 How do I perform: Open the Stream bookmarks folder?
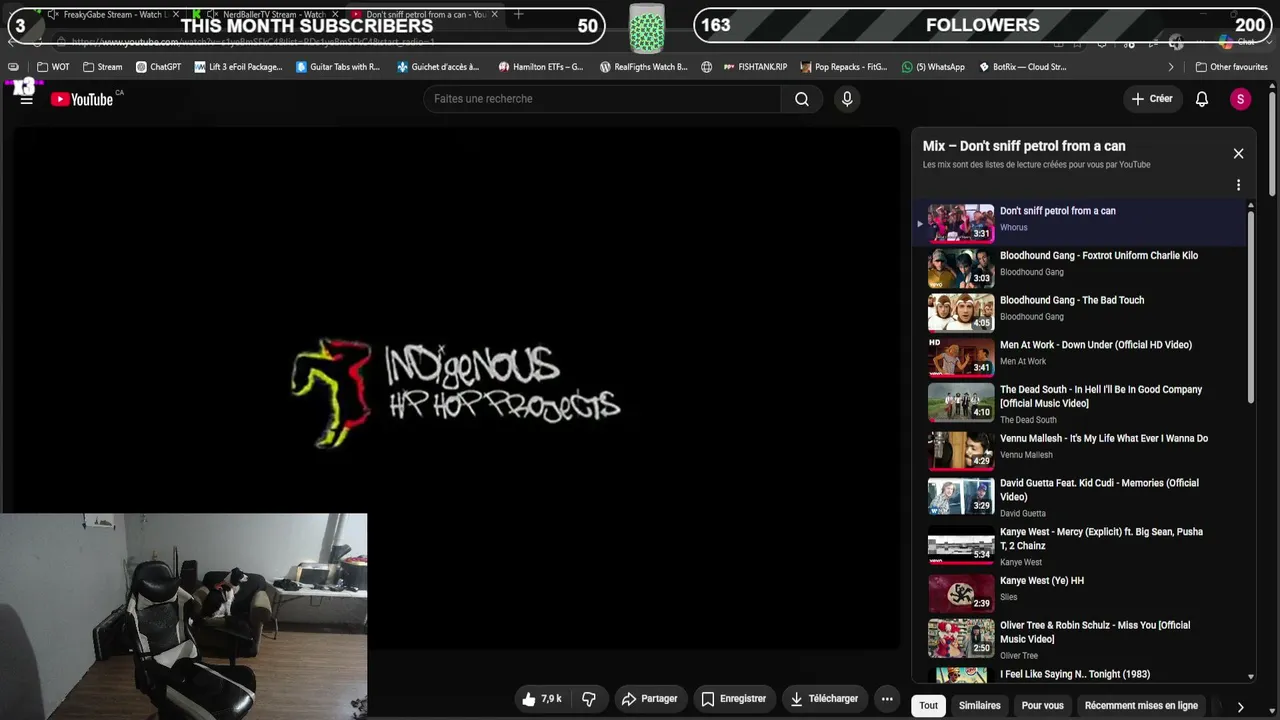[103, 67]
